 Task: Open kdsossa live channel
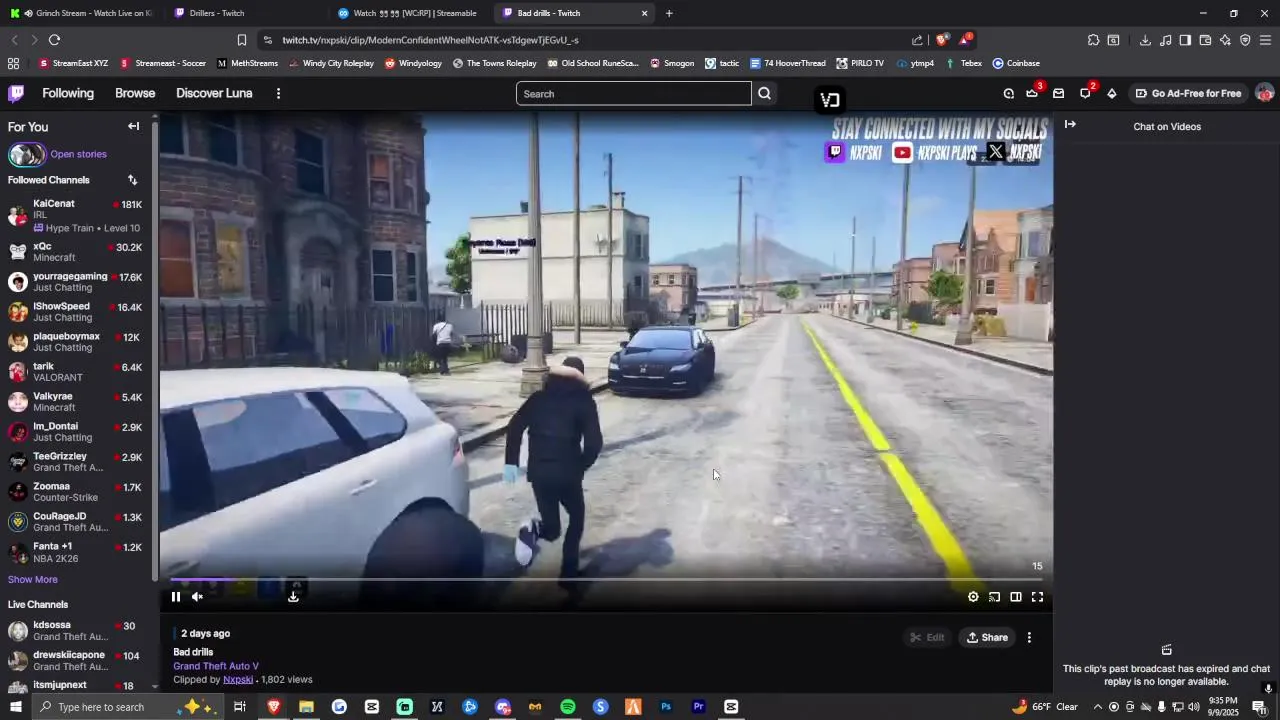(75, 630)
